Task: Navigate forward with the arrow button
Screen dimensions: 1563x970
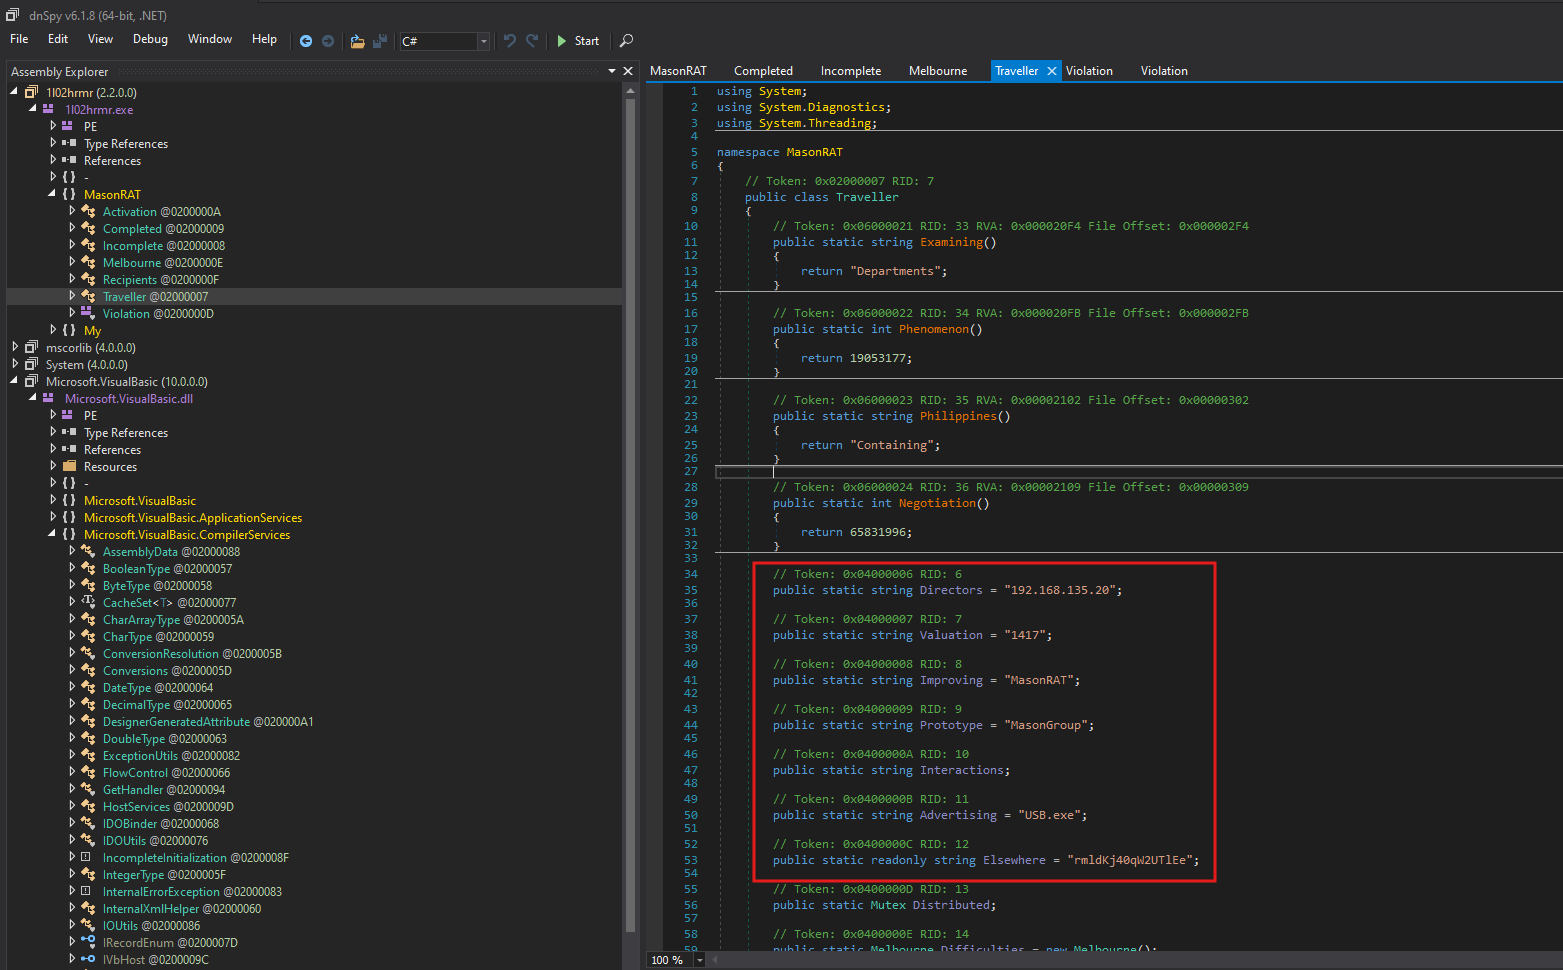Action: coord(328,41)
